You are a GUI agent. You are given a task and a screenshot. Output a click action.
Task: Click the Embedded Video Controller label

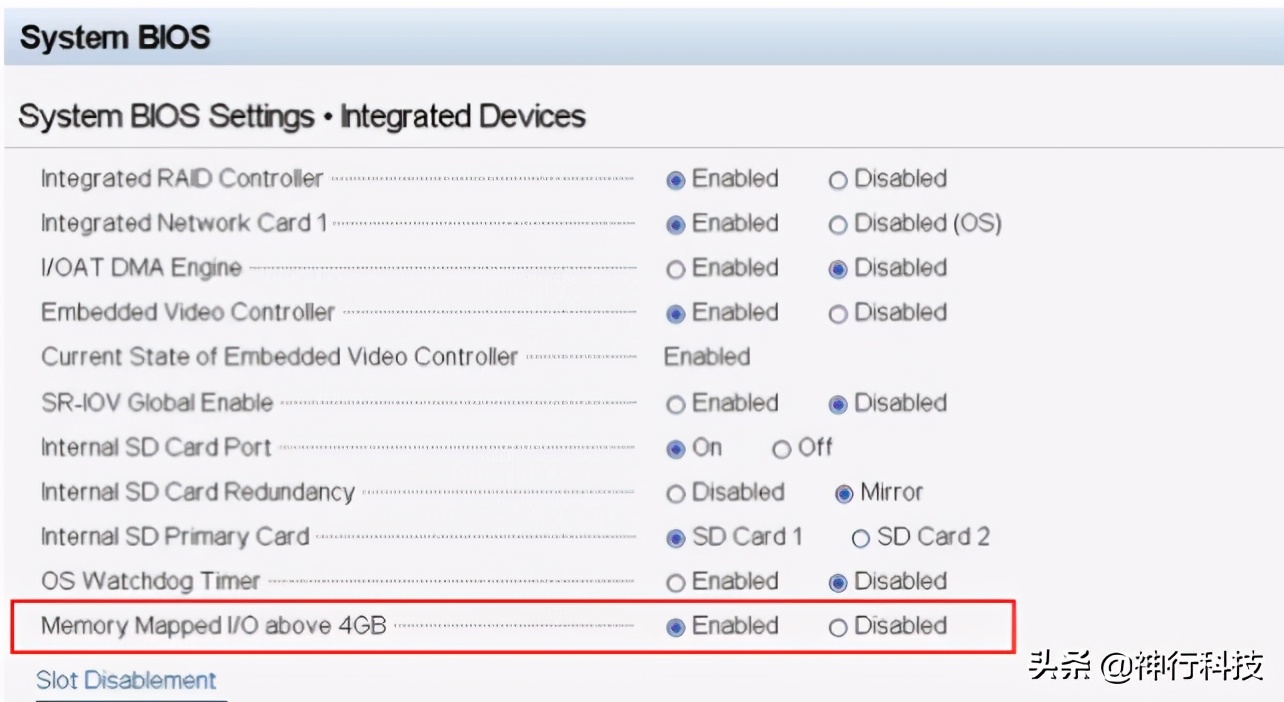pos(187,312)
